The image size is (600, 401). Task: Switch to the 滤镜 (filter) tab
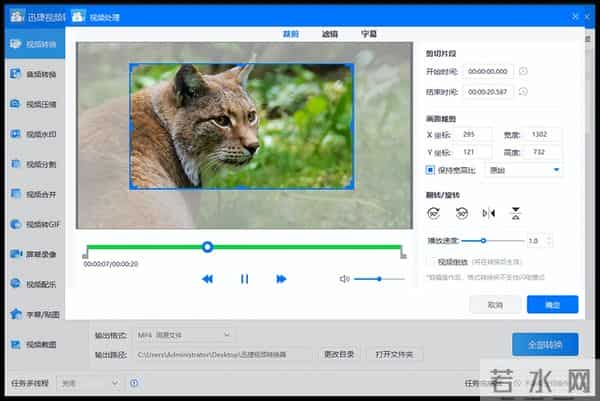(x=330, y=34)
